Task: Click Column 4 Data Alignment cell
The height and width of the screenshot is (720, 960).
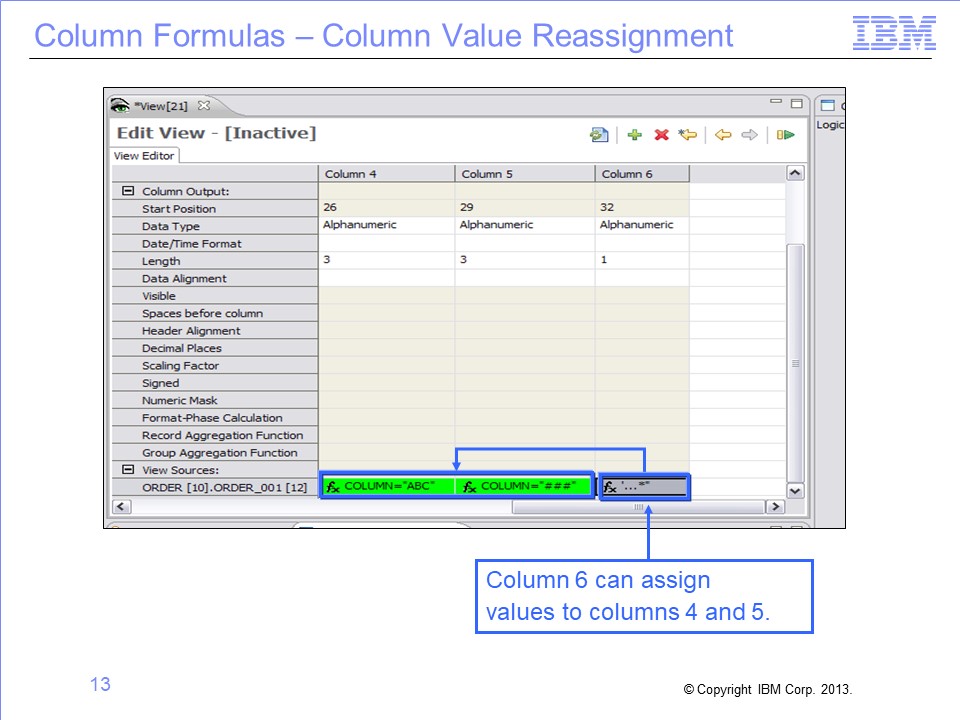Action: point(386,277)
